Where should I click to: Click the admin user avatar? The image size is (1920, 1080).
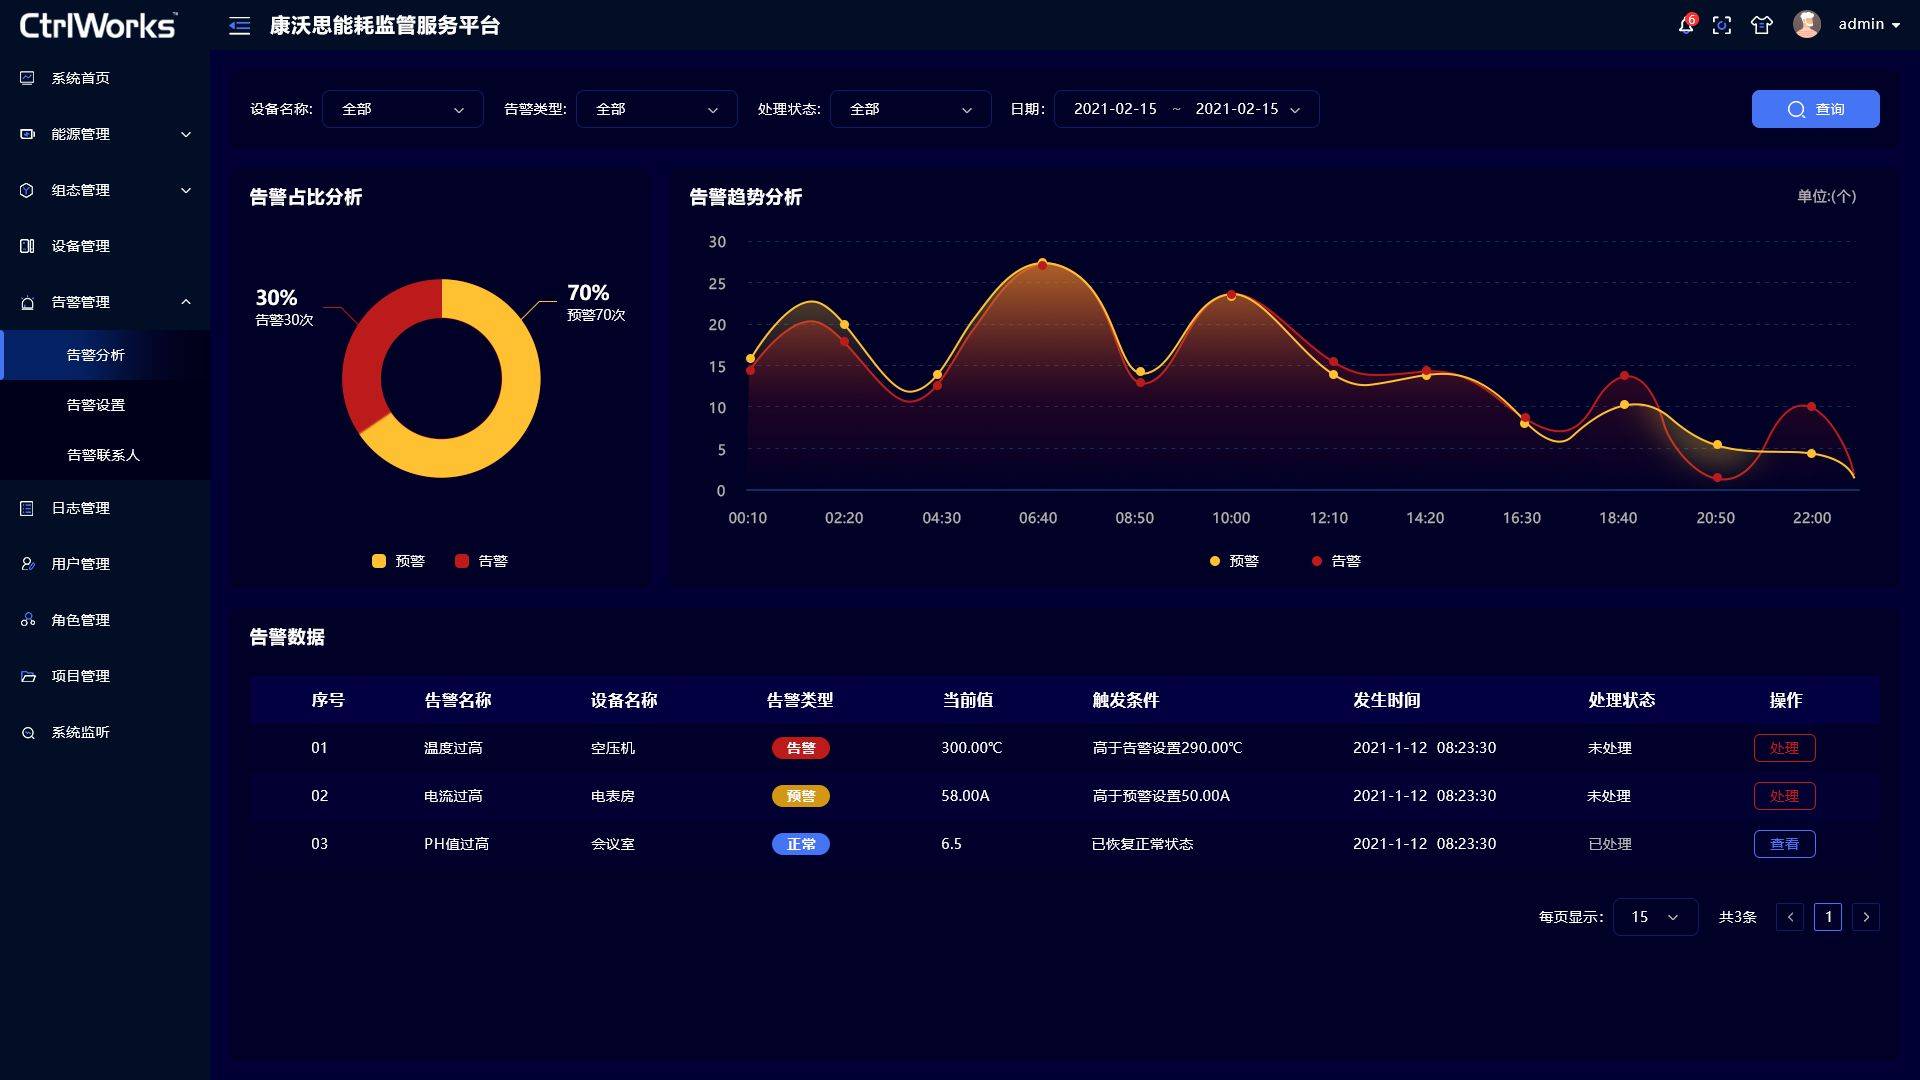pyautogui.click(x=1806, y=24)
